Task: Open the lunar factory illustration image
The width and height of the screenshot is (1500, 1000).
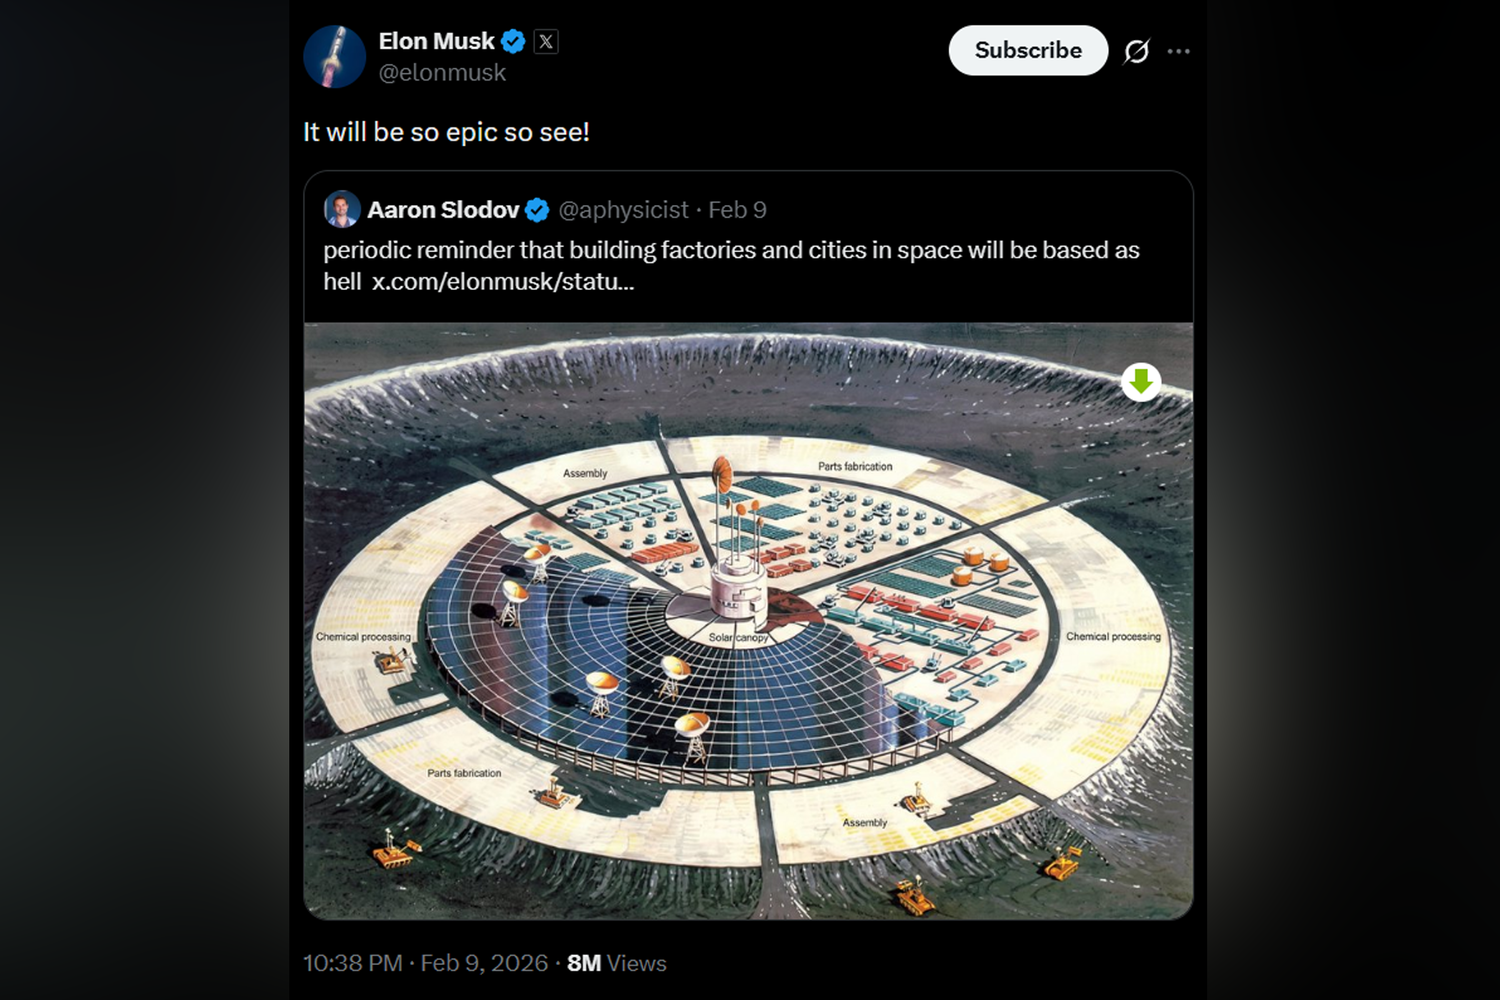Action: (x=748, y=620)
